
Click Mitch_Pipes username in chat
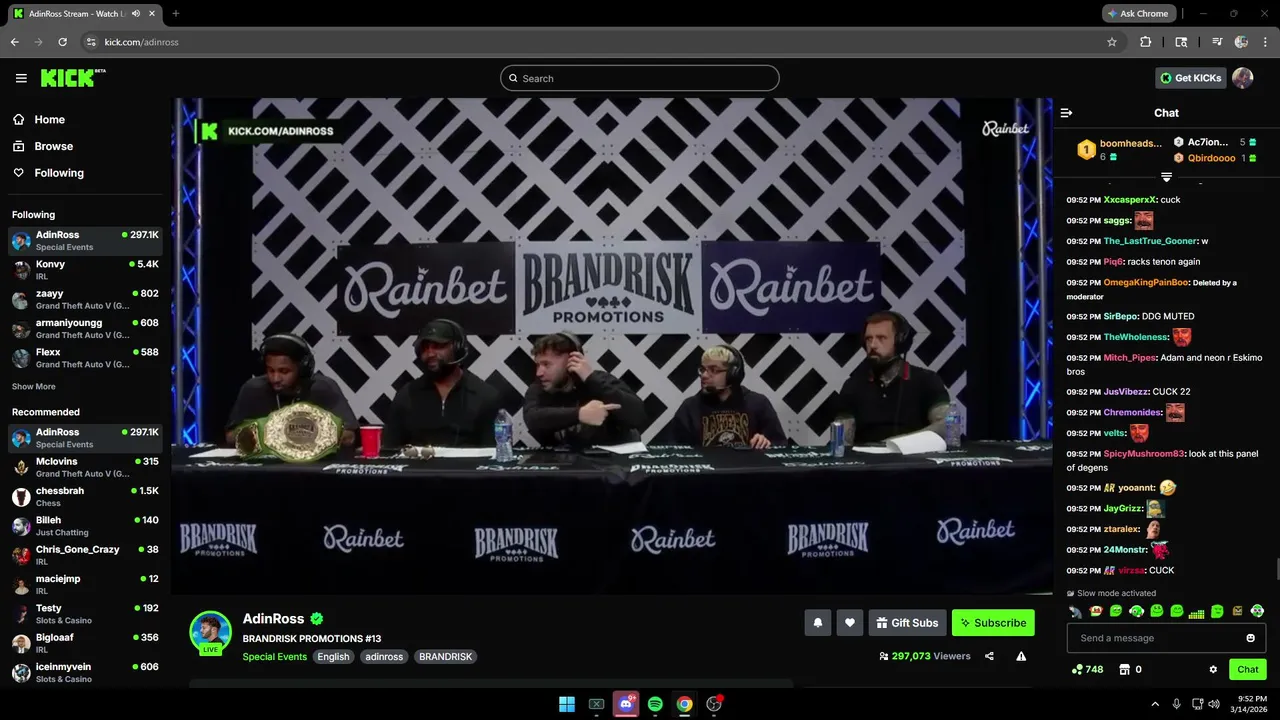tap(1130, 358)
